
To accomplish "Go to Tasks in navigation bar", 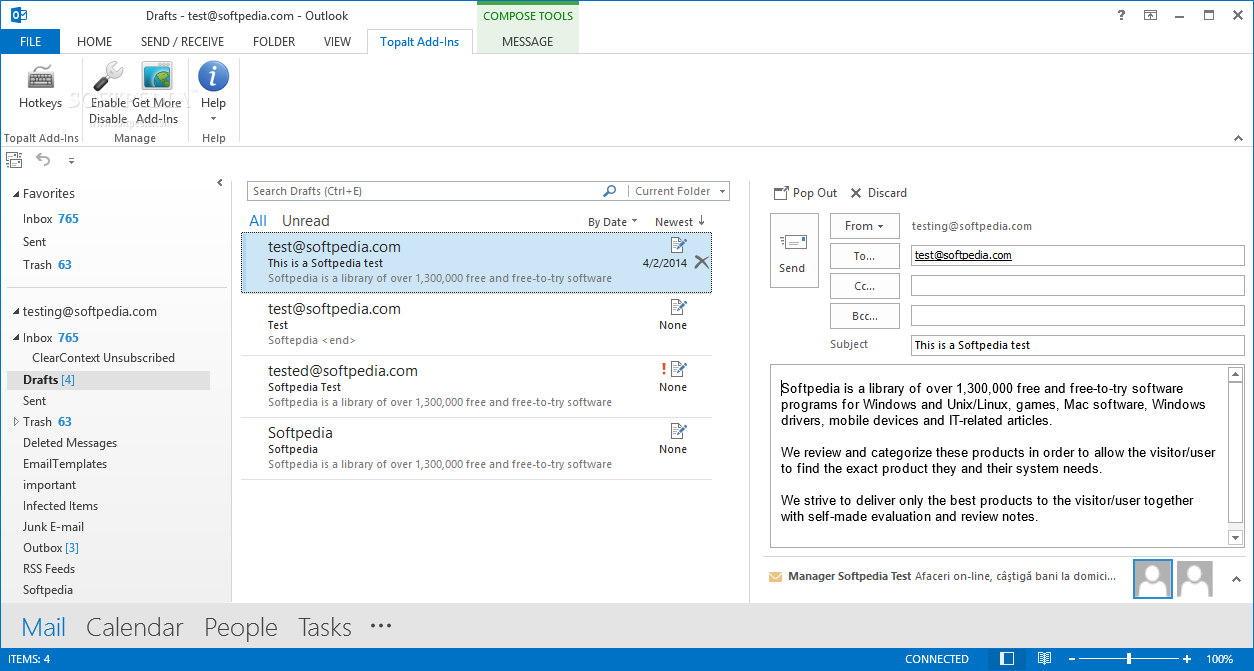I will click(325, 627).
